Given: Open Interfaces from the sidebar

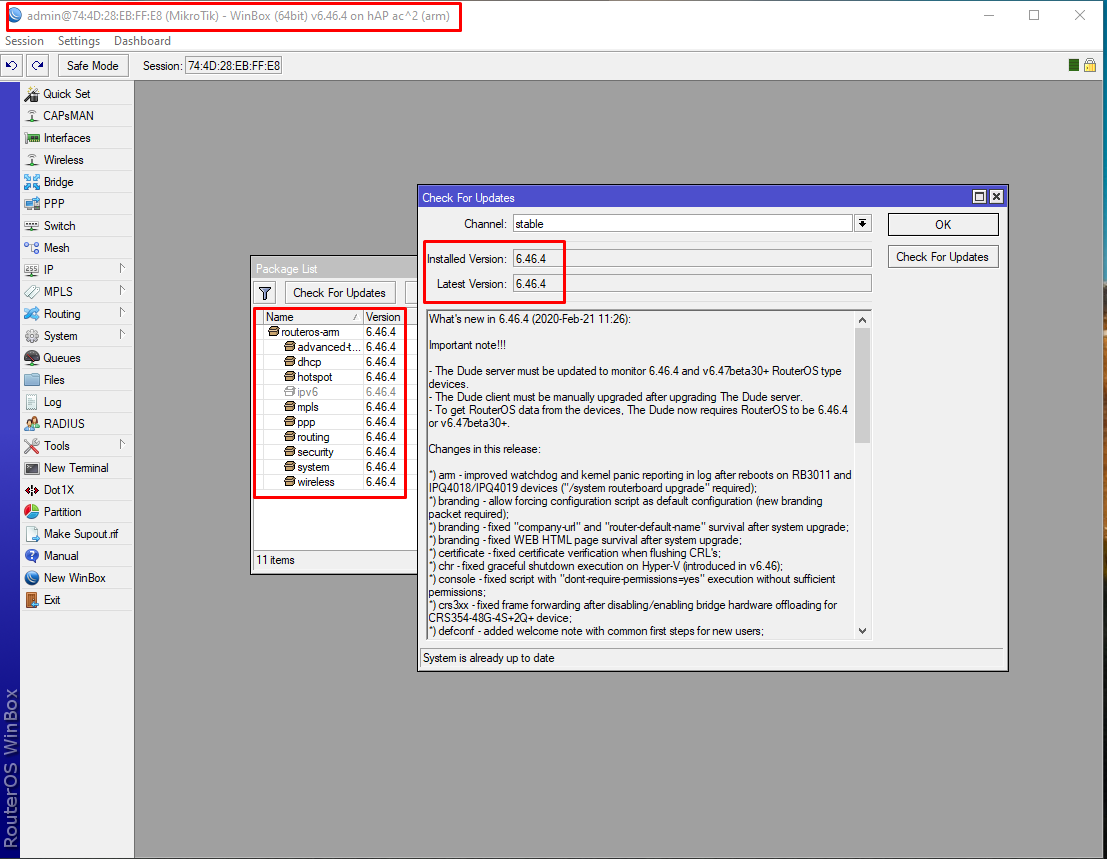Looking at the screenshot, I should click(77, 138).
